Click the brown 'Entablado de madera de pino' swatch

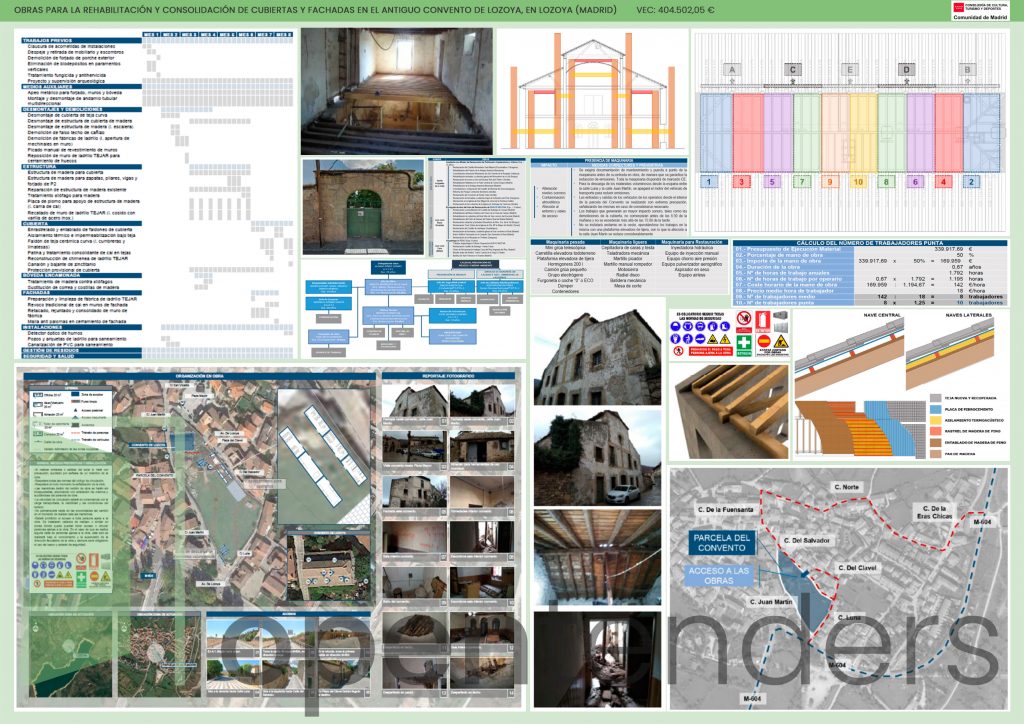pos(936,443)
